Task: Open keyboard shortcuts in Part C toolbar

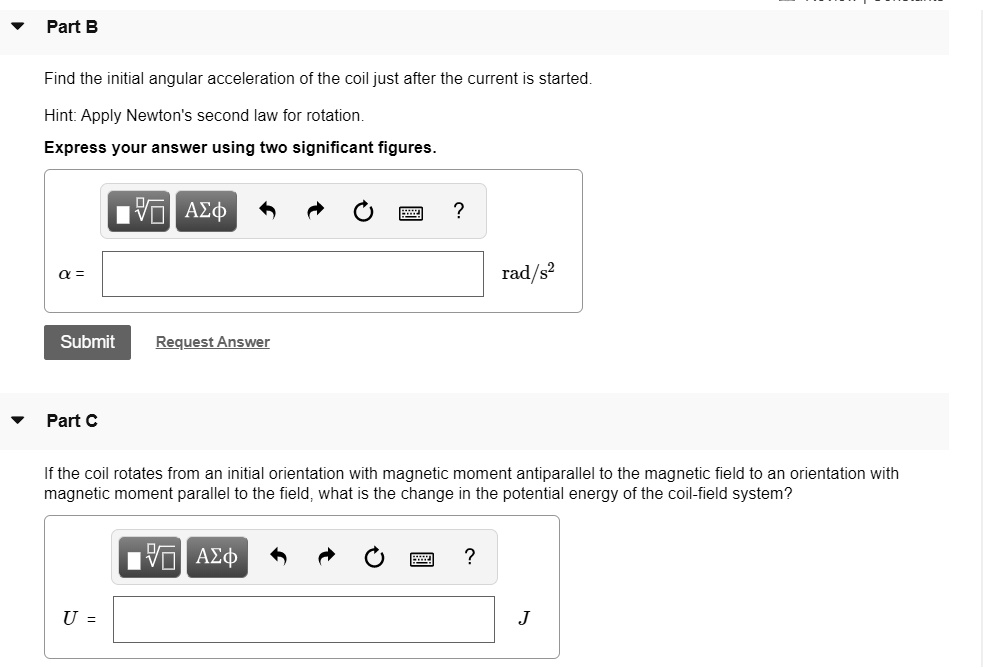Action: pyautogui.click(x=422, y=558)
